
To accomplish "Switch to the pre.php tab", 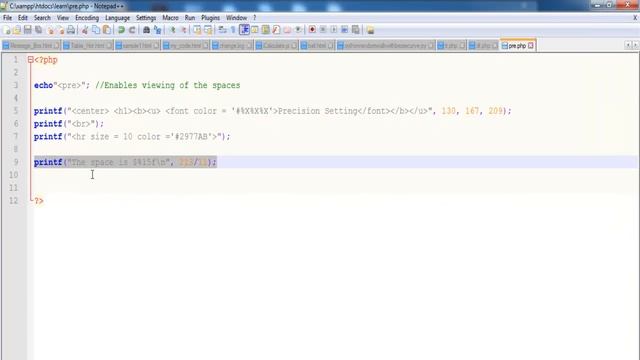I will [518, 45].
